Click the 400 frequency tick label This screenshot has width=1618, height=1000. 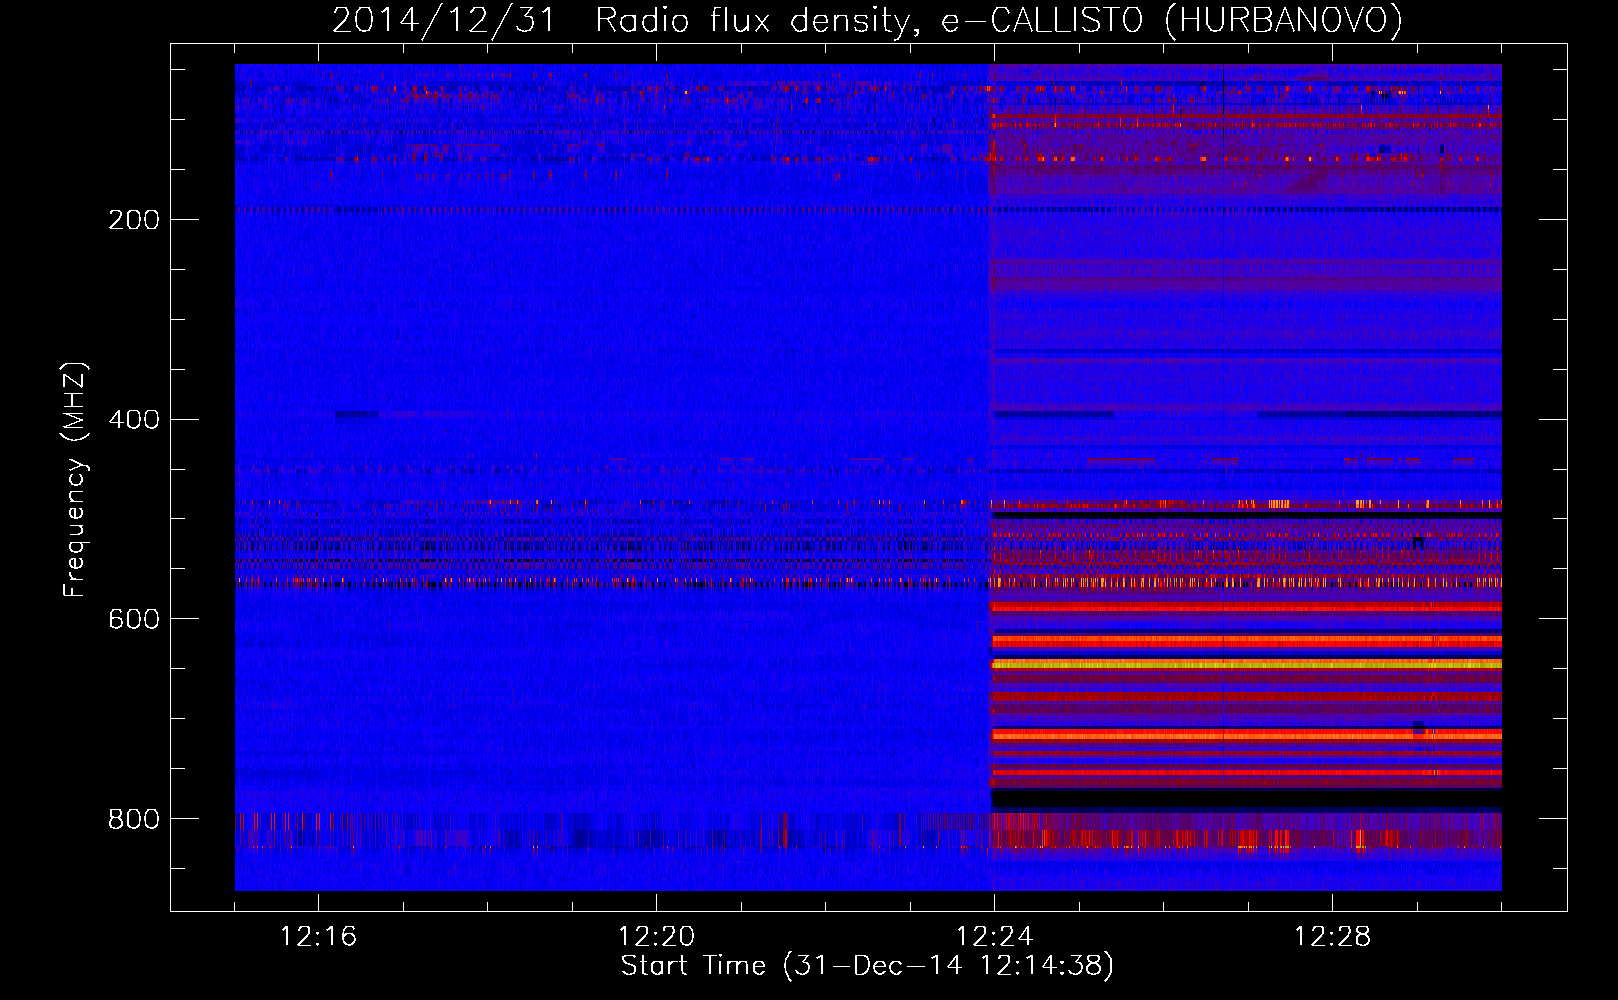click(134, 420)
